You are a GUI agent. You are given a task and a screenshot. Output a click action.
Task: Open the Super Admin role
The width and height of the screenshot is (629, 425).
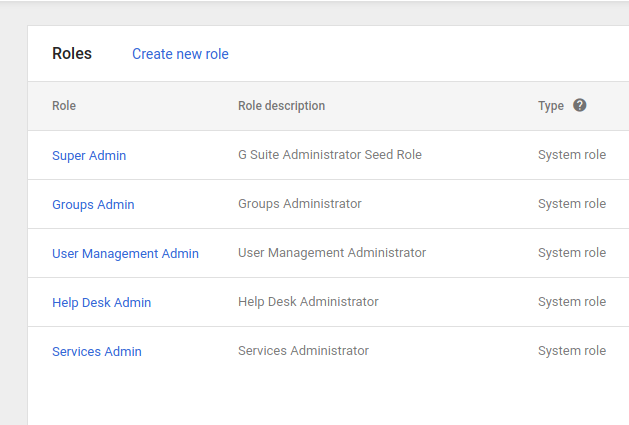[x=89, y=155]
